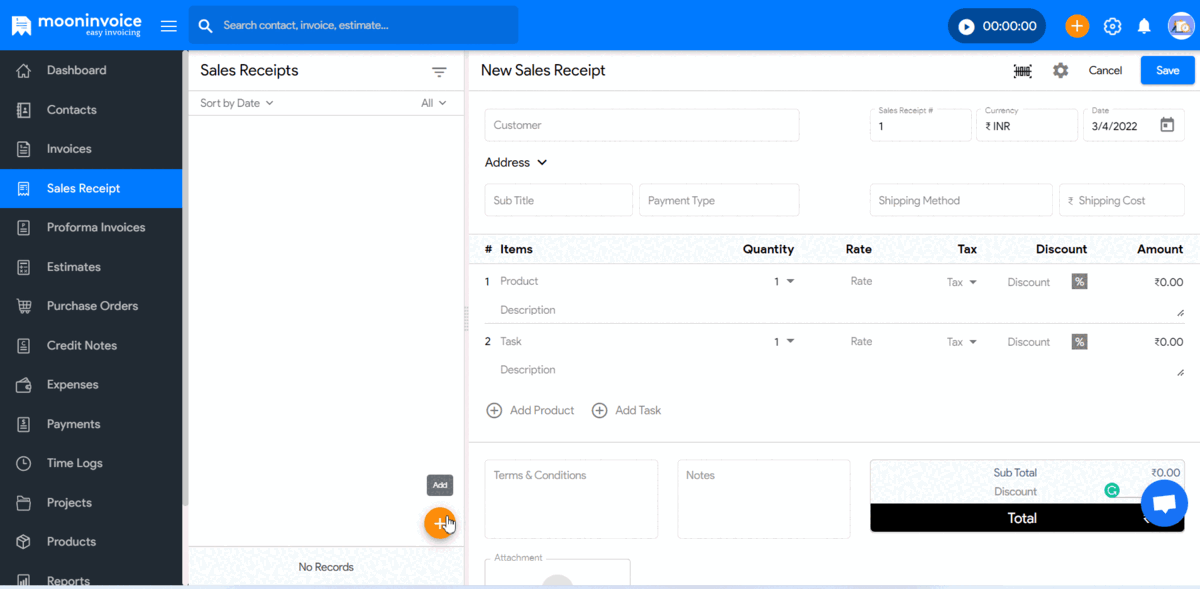The image size is (1200, 589).
Task: Focus the Customer field
Action: tap(642, 125)
